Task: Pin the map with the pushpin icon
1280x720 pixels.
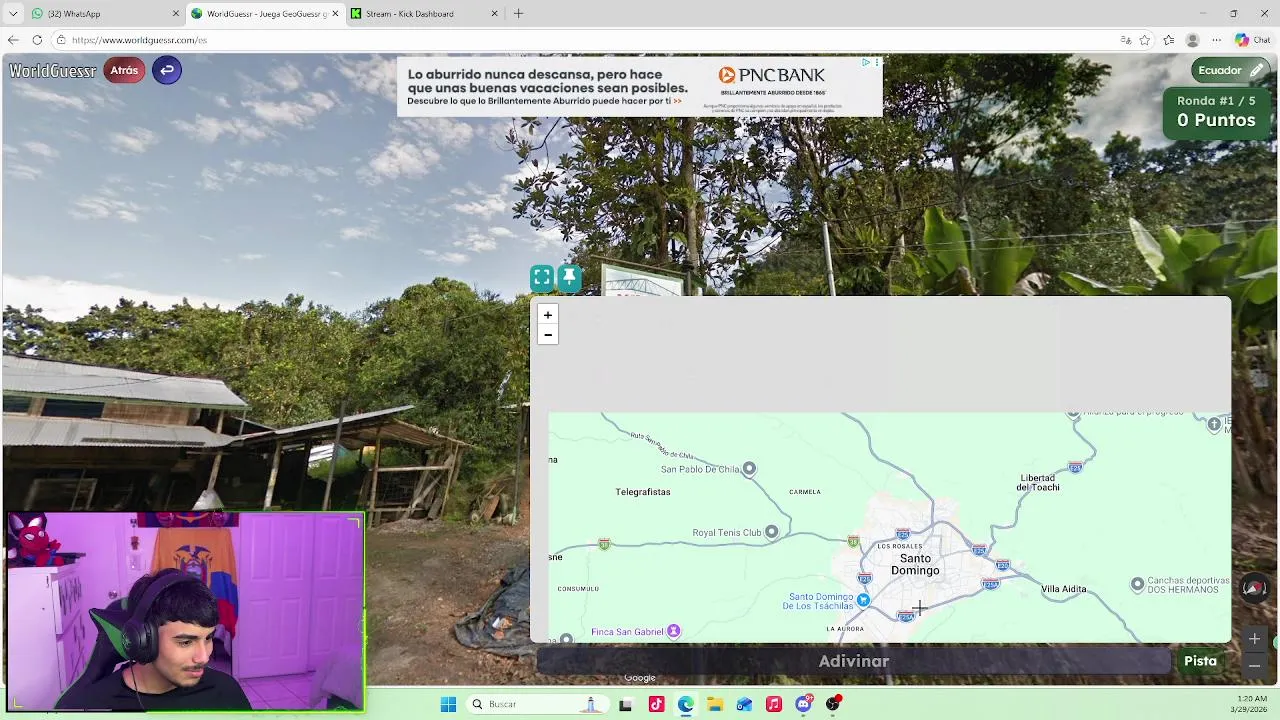Action: (568, 277)
